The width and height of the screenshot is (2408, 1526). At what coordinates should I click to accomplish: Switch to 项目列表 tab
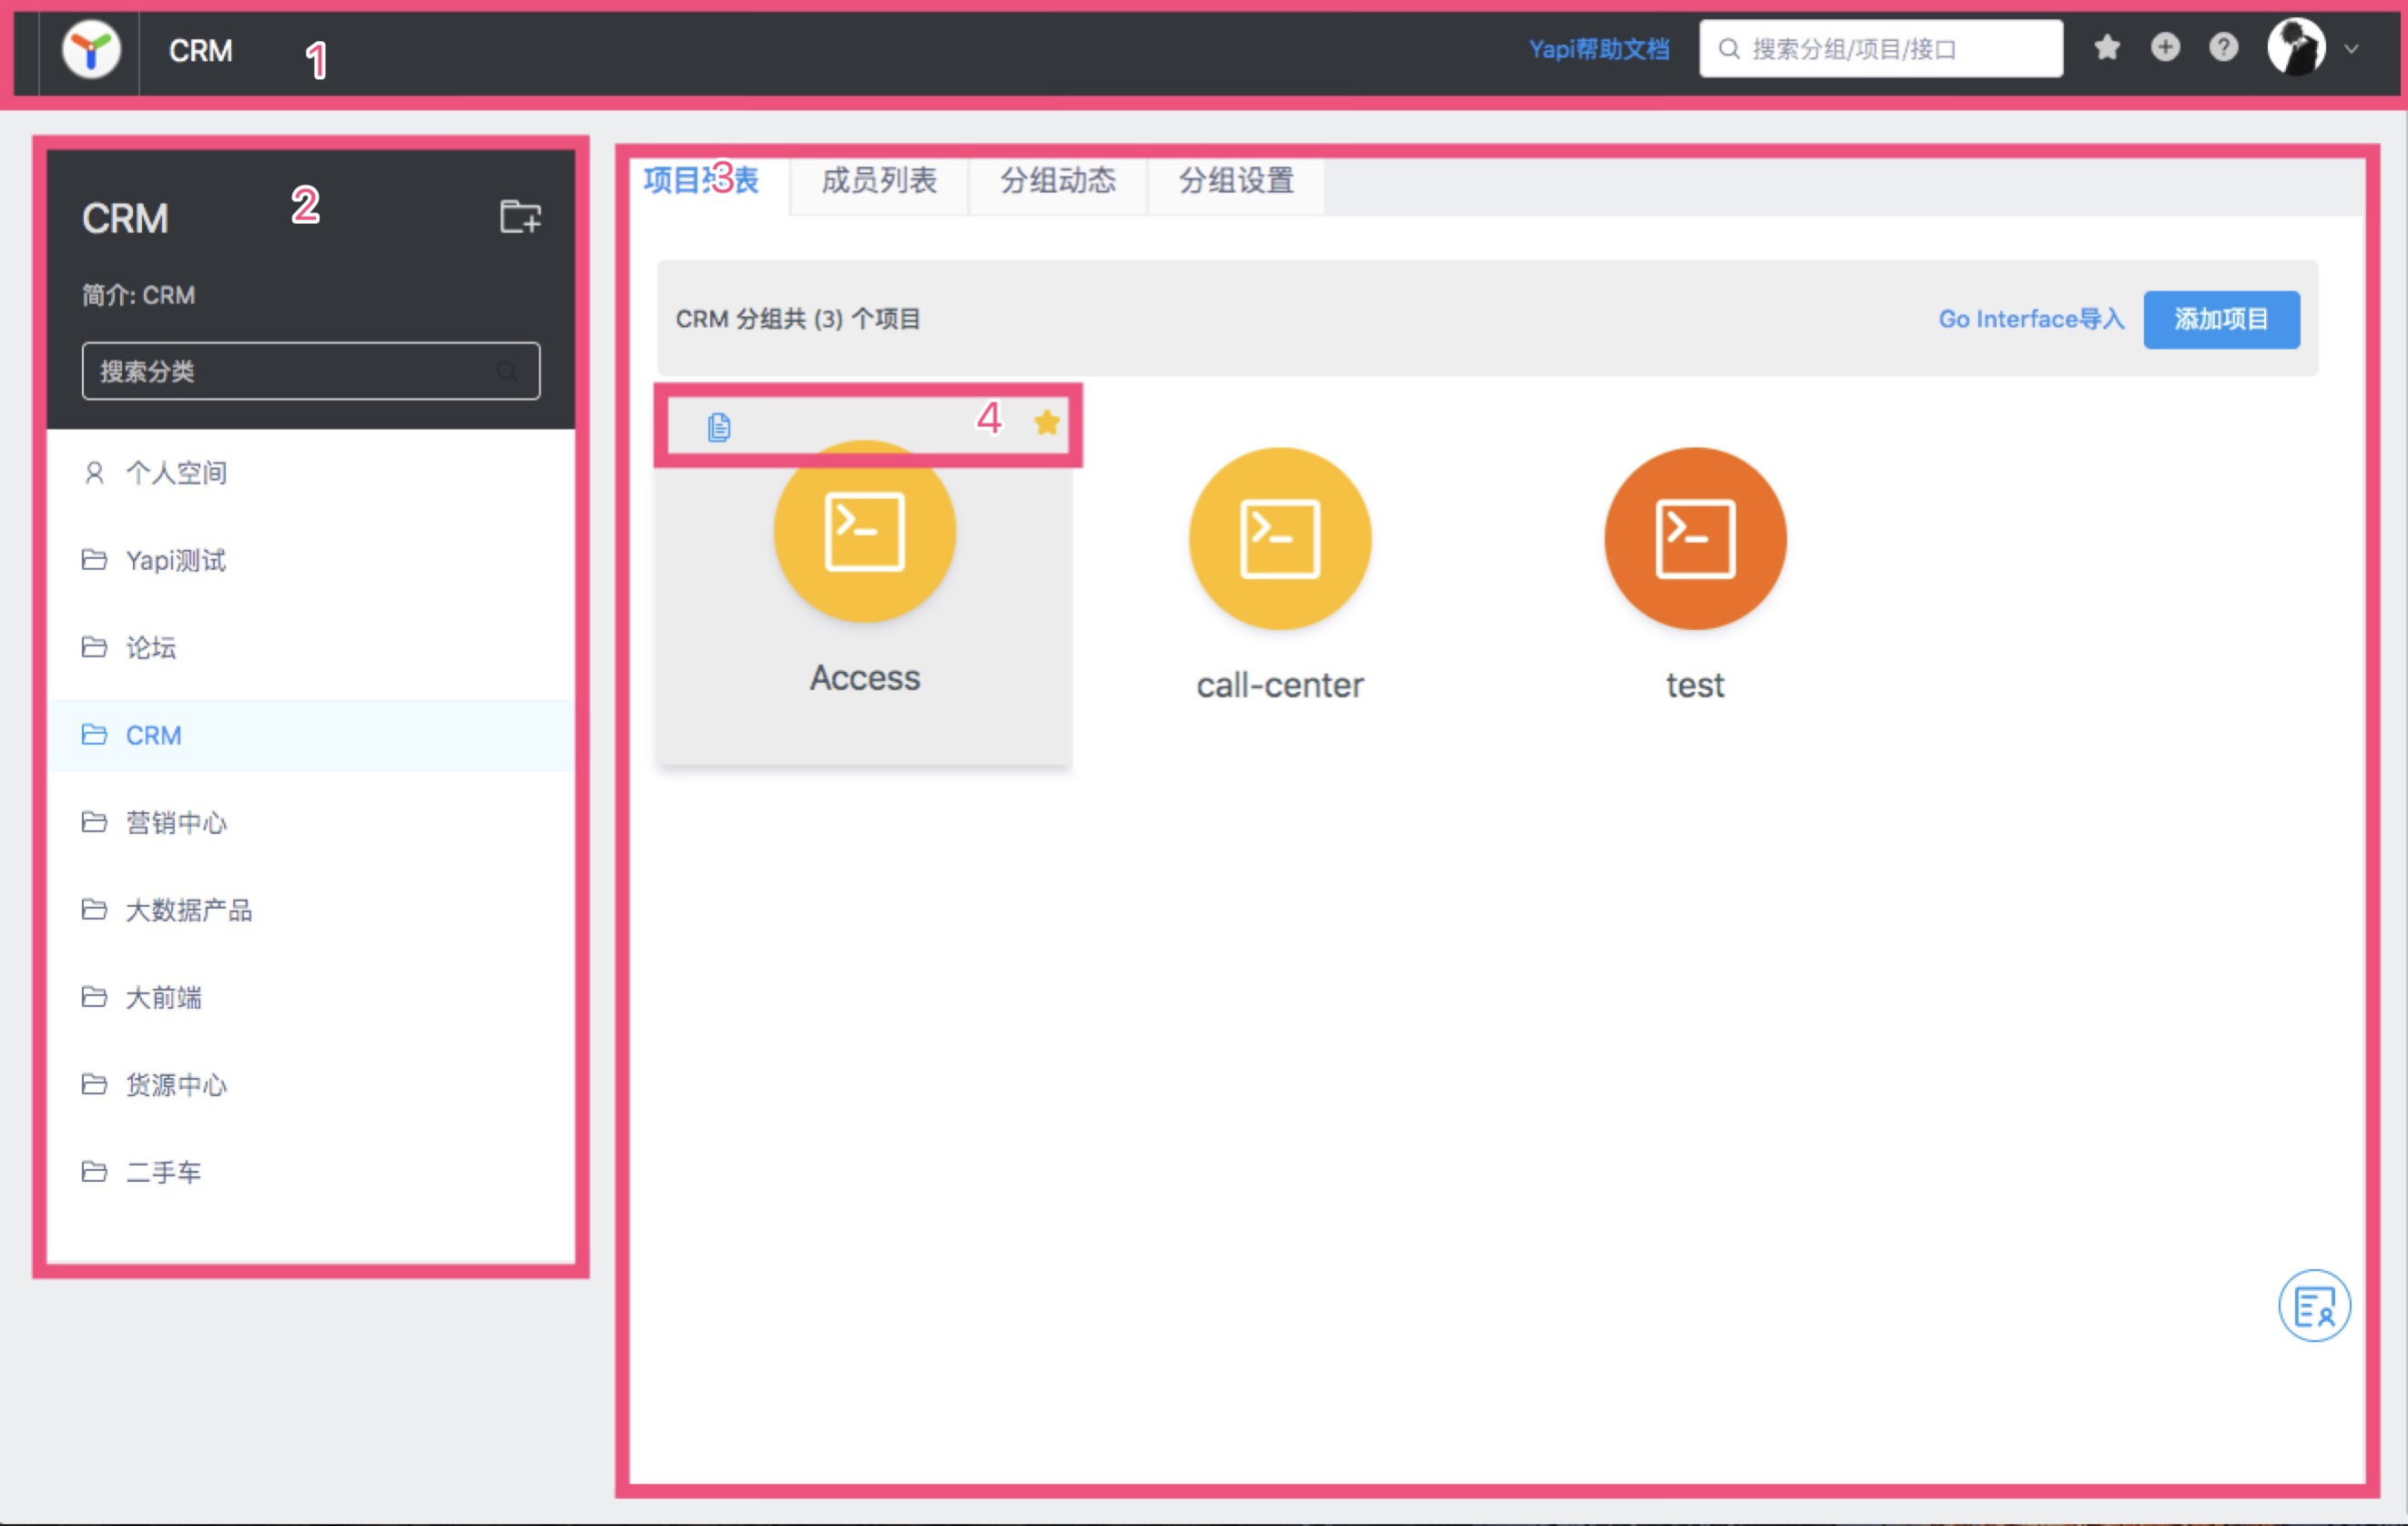(x=701, y=181)
